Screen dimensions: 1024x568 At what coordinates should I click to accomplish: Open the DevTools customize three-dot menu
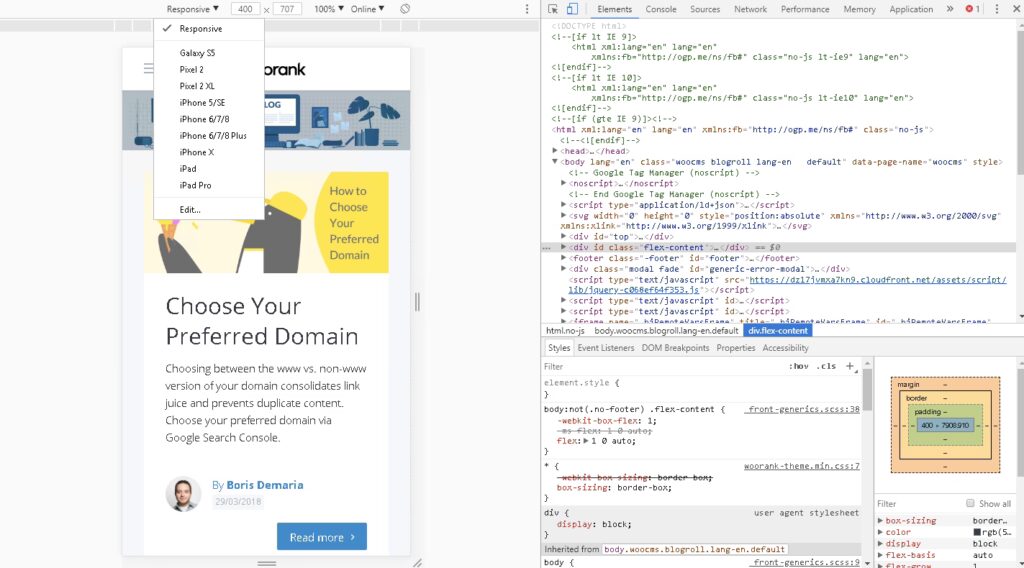(997, 9)
